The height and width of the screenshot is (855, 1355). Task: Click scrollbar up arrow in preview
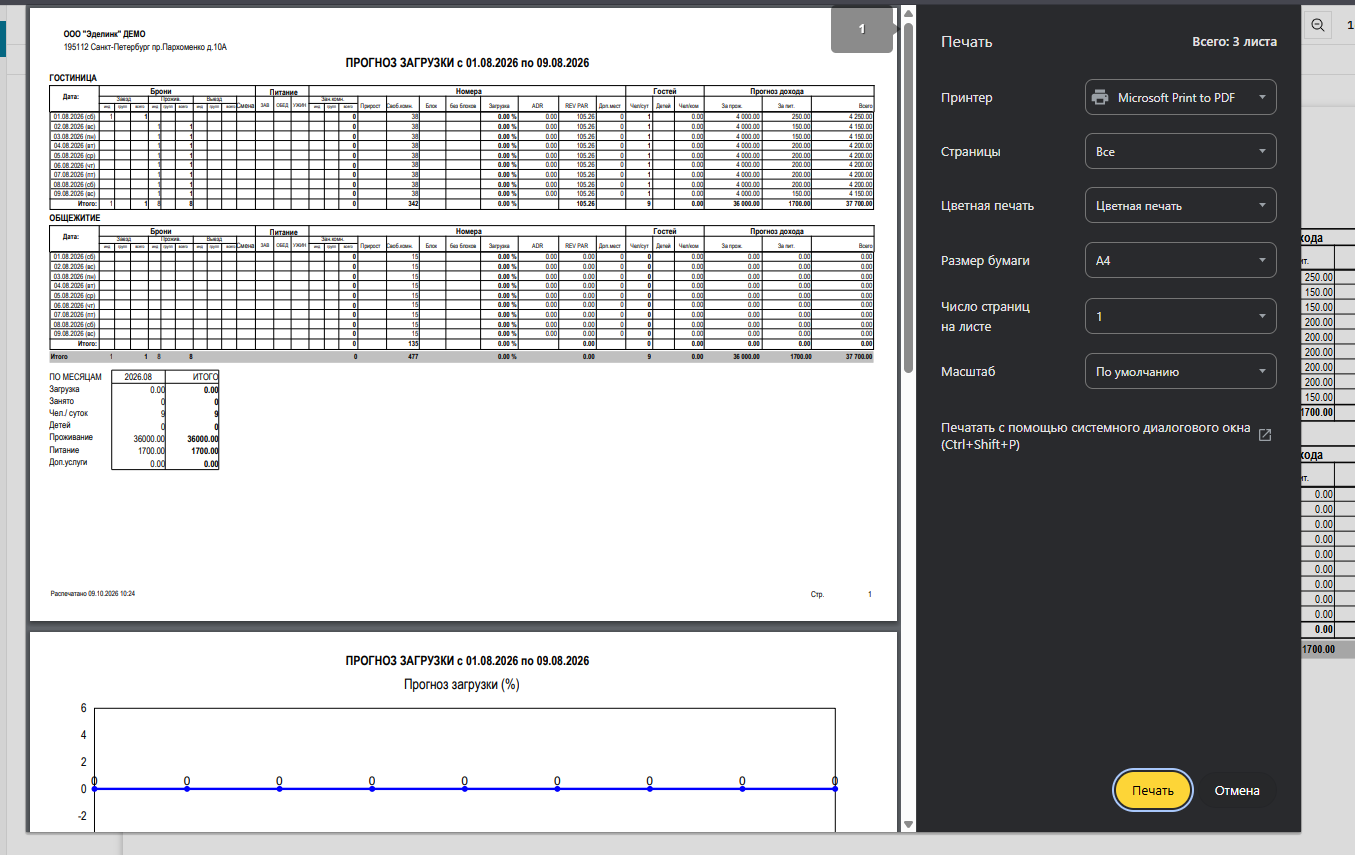908,12
